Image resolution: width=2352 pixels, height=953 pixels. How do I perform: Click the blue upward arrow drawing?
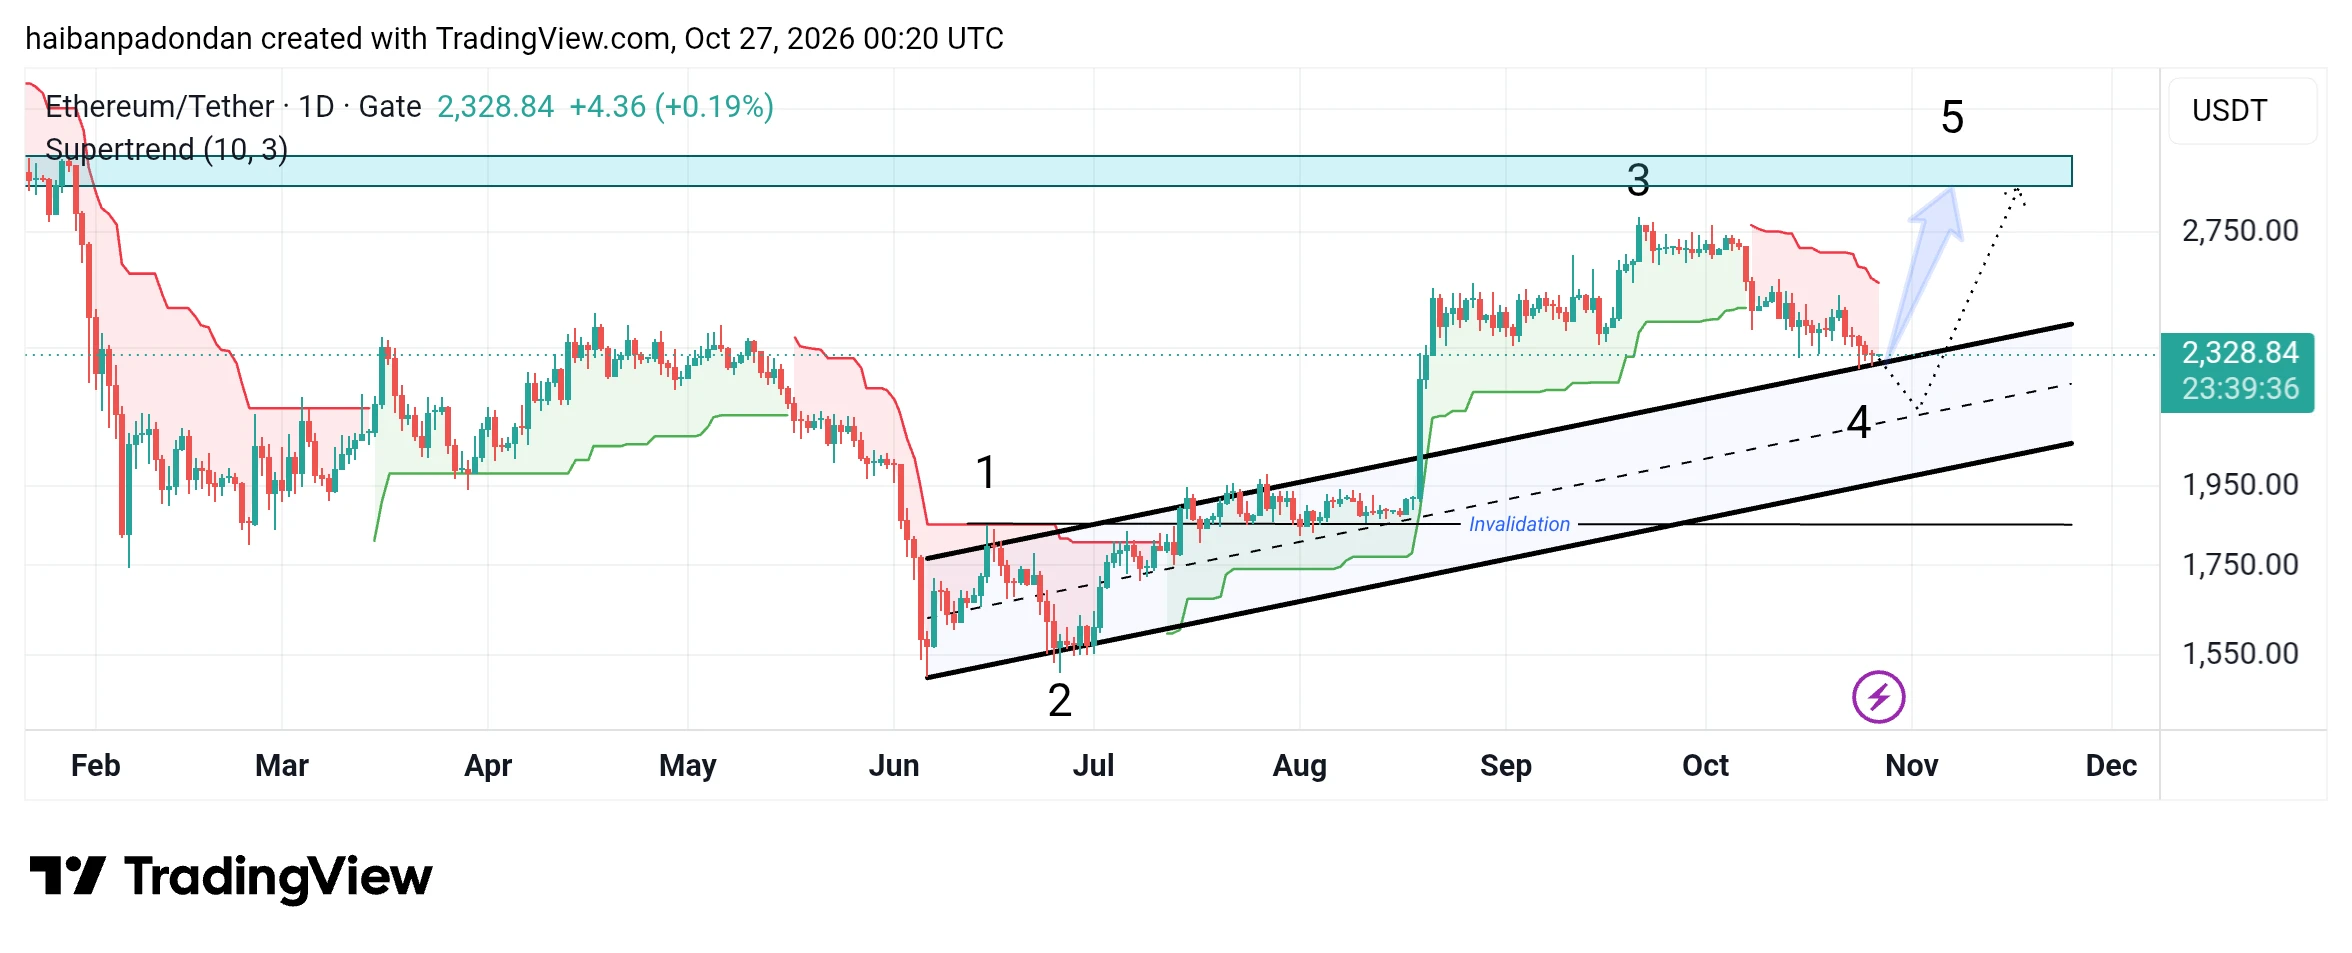[x=1926, y=269]
